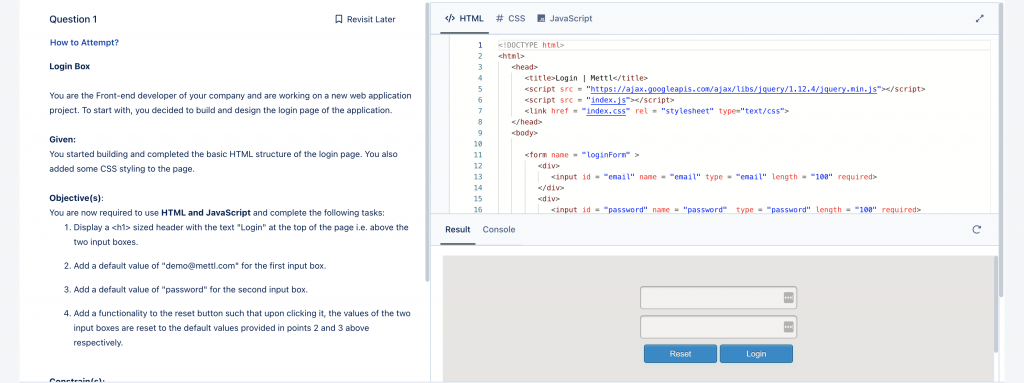Click the question panel vertical scrollbar
Screen dimensions: 1024x383
(x=427, y=142)
